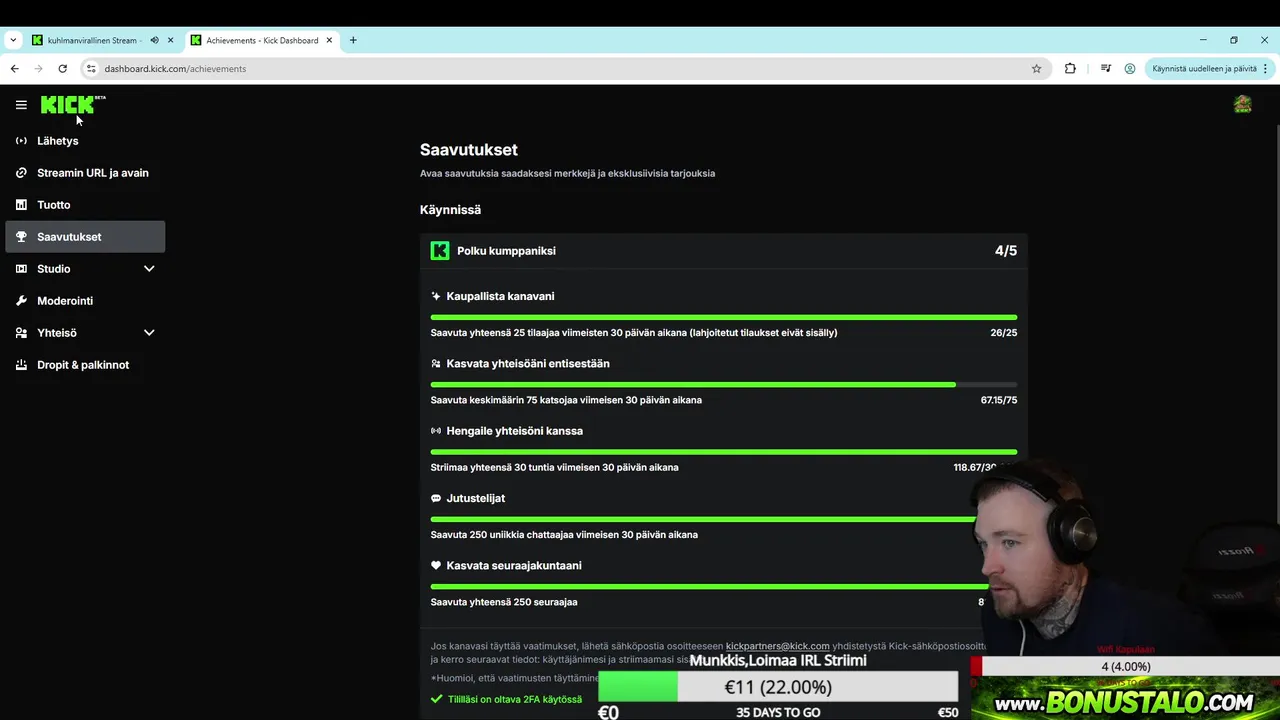Open the browser profile icon

point(1130,69)
